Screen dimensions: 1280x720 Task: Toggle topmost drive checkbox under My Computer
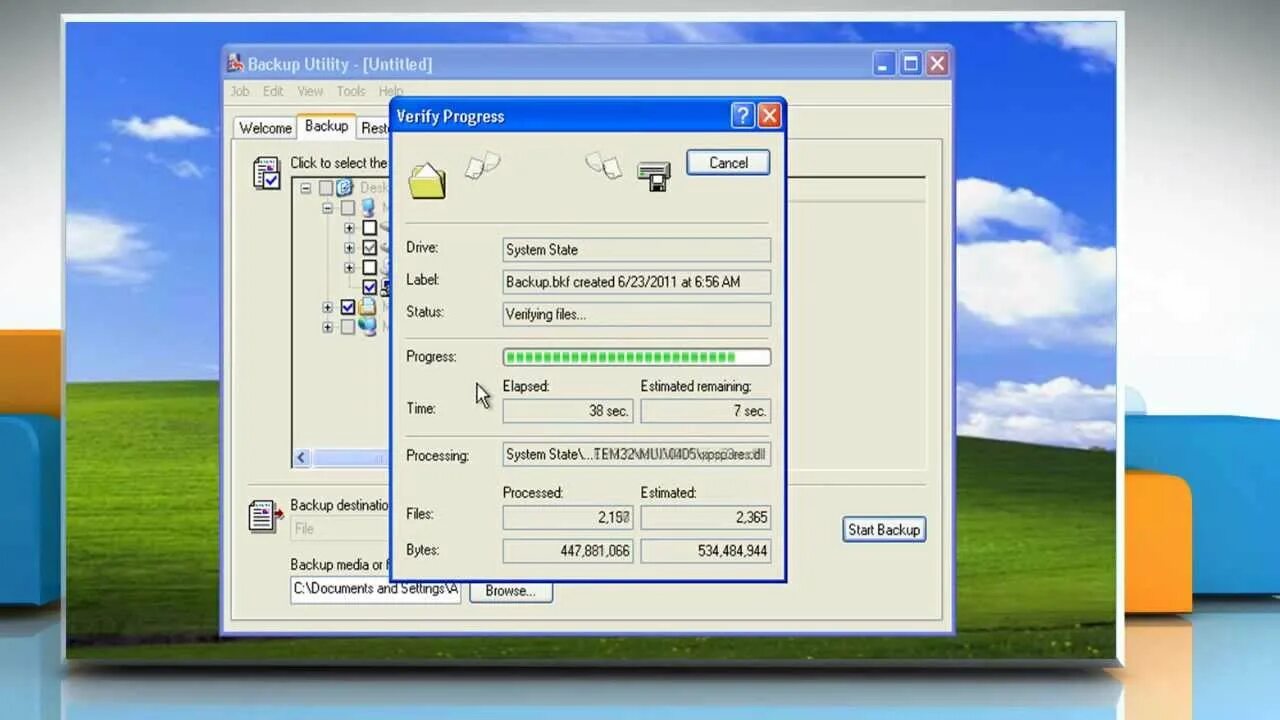[369, 228]
